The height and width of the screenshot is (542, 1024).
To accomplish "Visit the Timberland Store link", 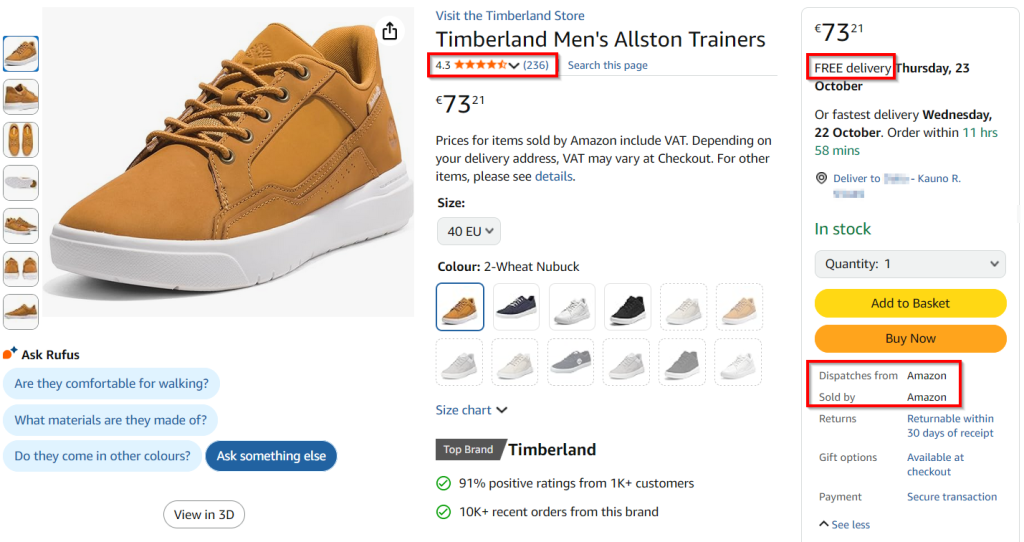I will [510, 16].
